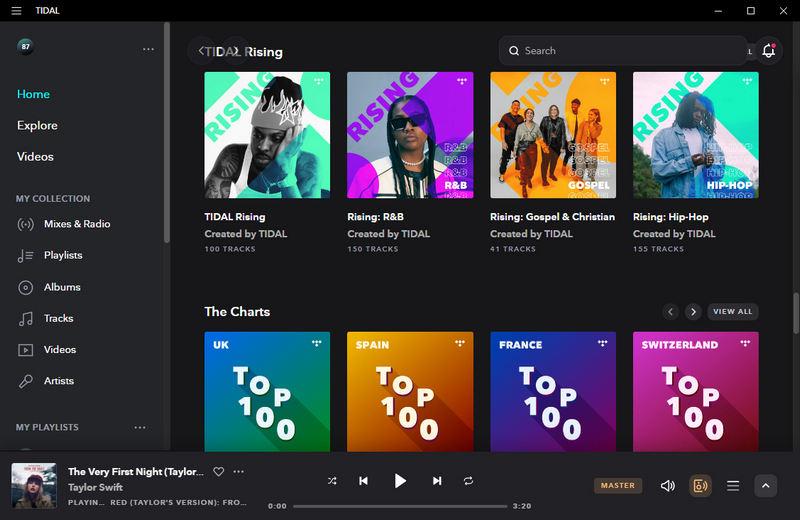Open the UK Top 100 chart

(267, 391)
